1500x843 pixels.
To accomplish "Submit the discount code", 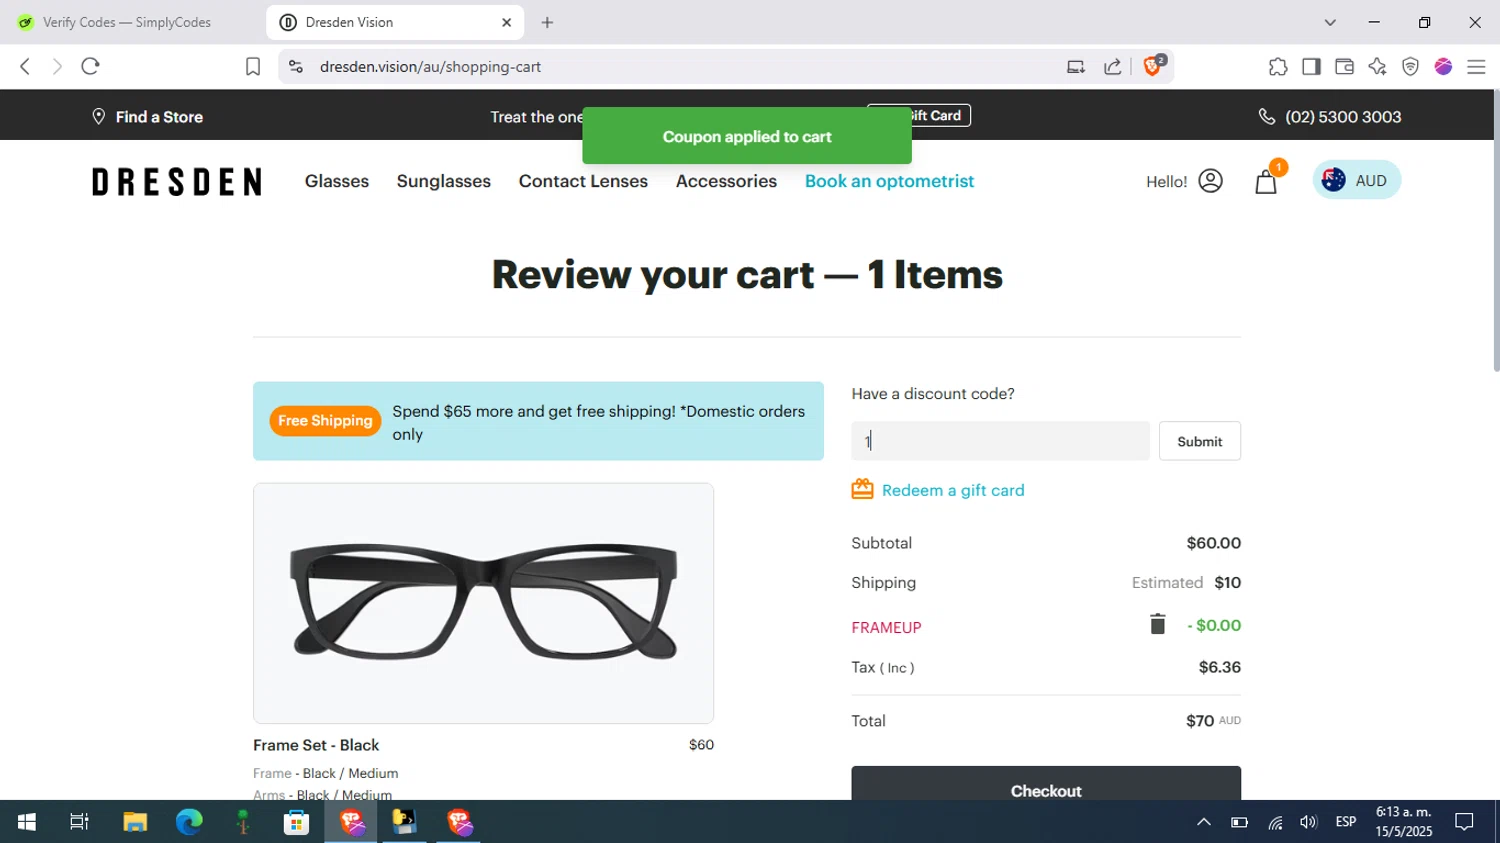I will [1200, 441].
